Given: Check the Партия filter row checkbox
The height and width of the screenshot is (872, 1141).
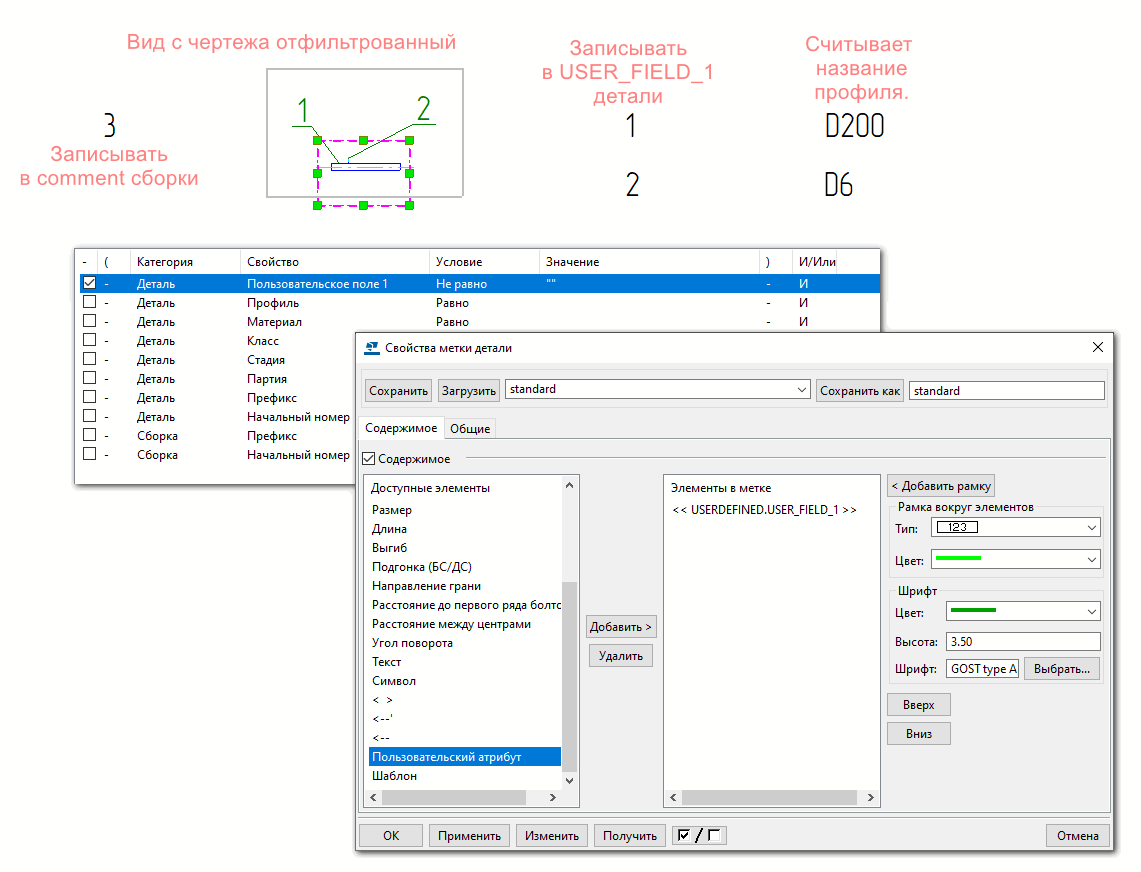Looking at the screenshot, I should [89, 377].
